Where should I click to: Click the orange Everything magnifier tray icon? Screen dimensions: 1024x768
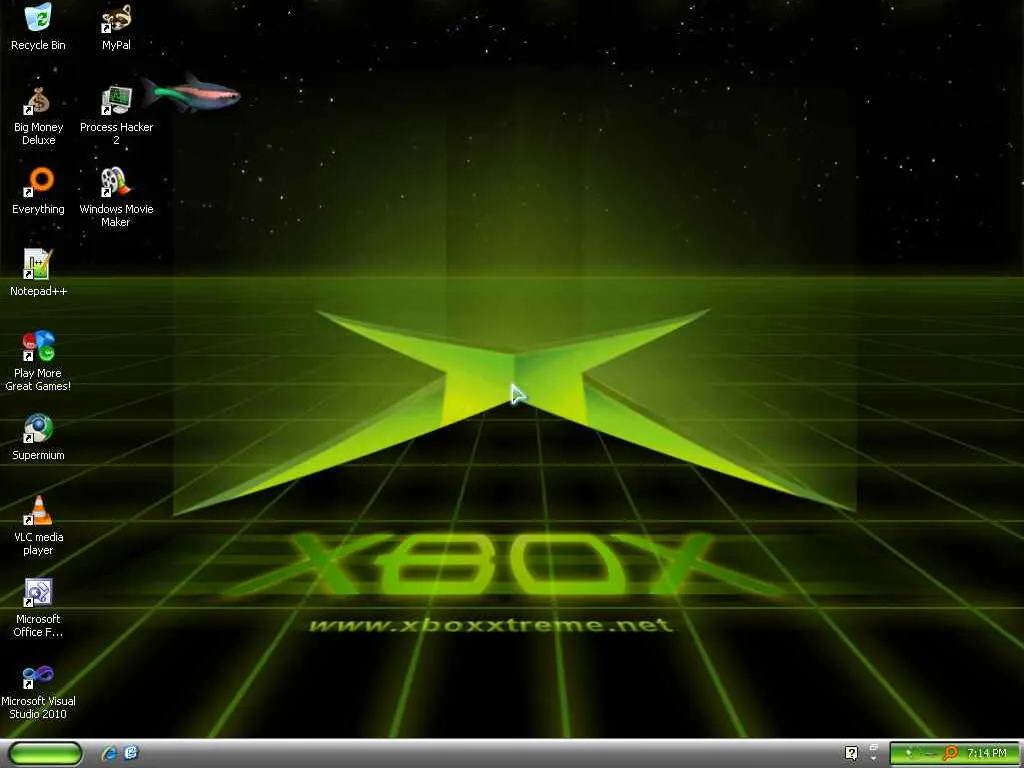952,754
